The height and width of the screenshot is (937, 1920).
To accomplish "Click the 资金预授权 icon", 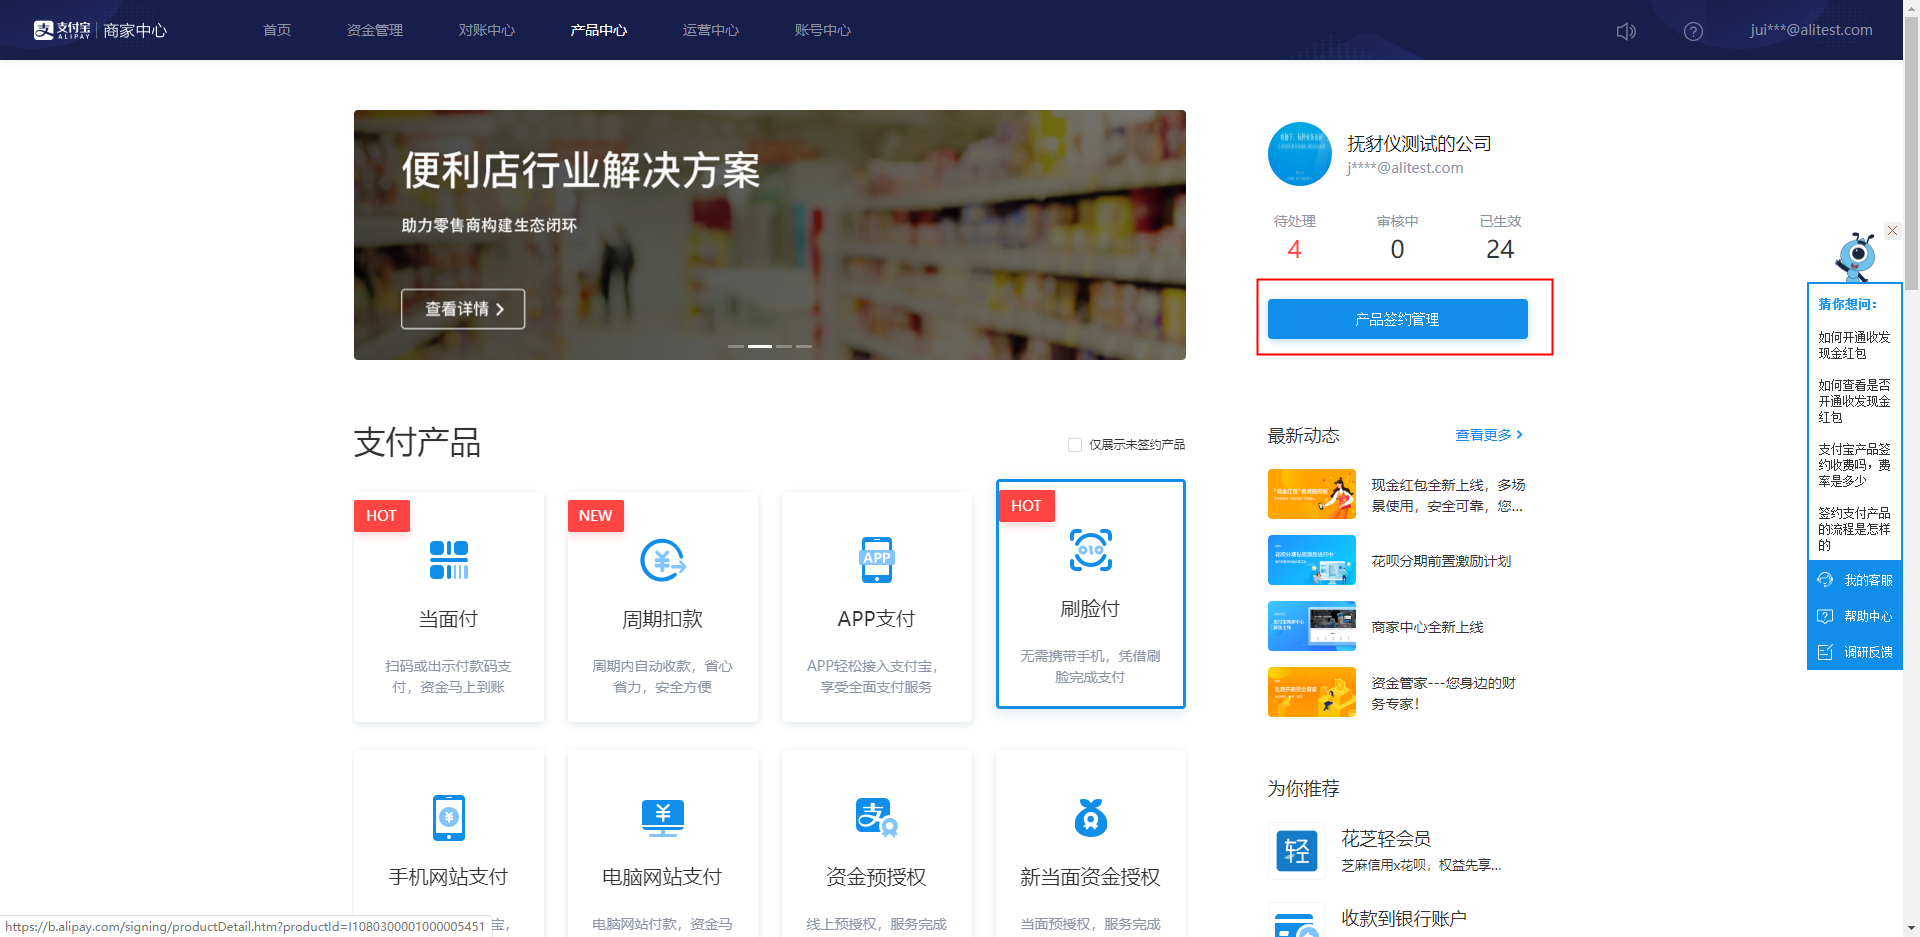I will click(x=877, y=817).
